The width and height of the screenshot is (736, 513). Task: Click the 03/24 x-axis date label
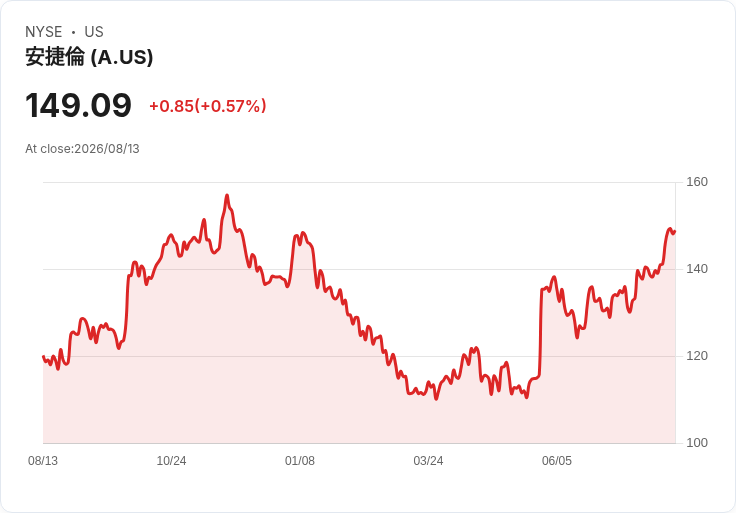point(428,461)
